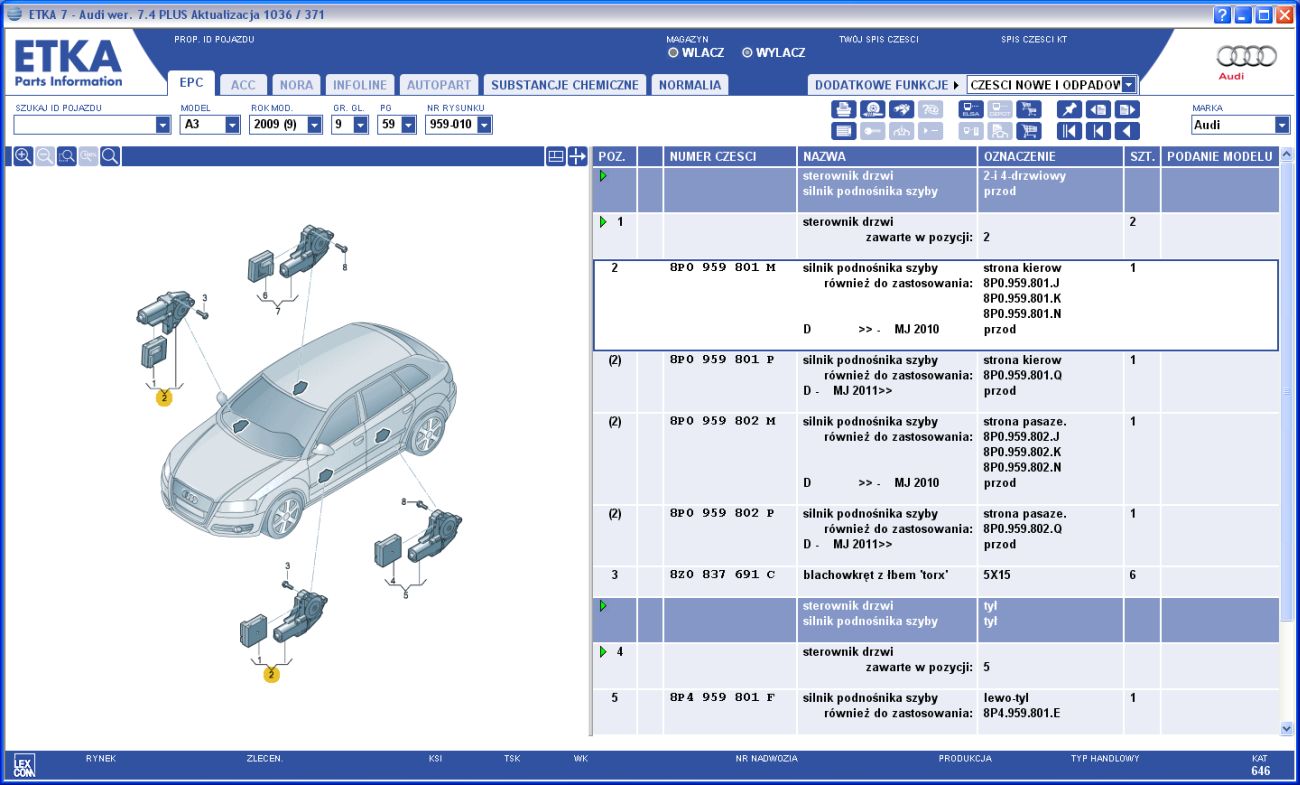Select part number 8Z0 837 691 C
This screenshot has width=1300, height=785.
722,575
